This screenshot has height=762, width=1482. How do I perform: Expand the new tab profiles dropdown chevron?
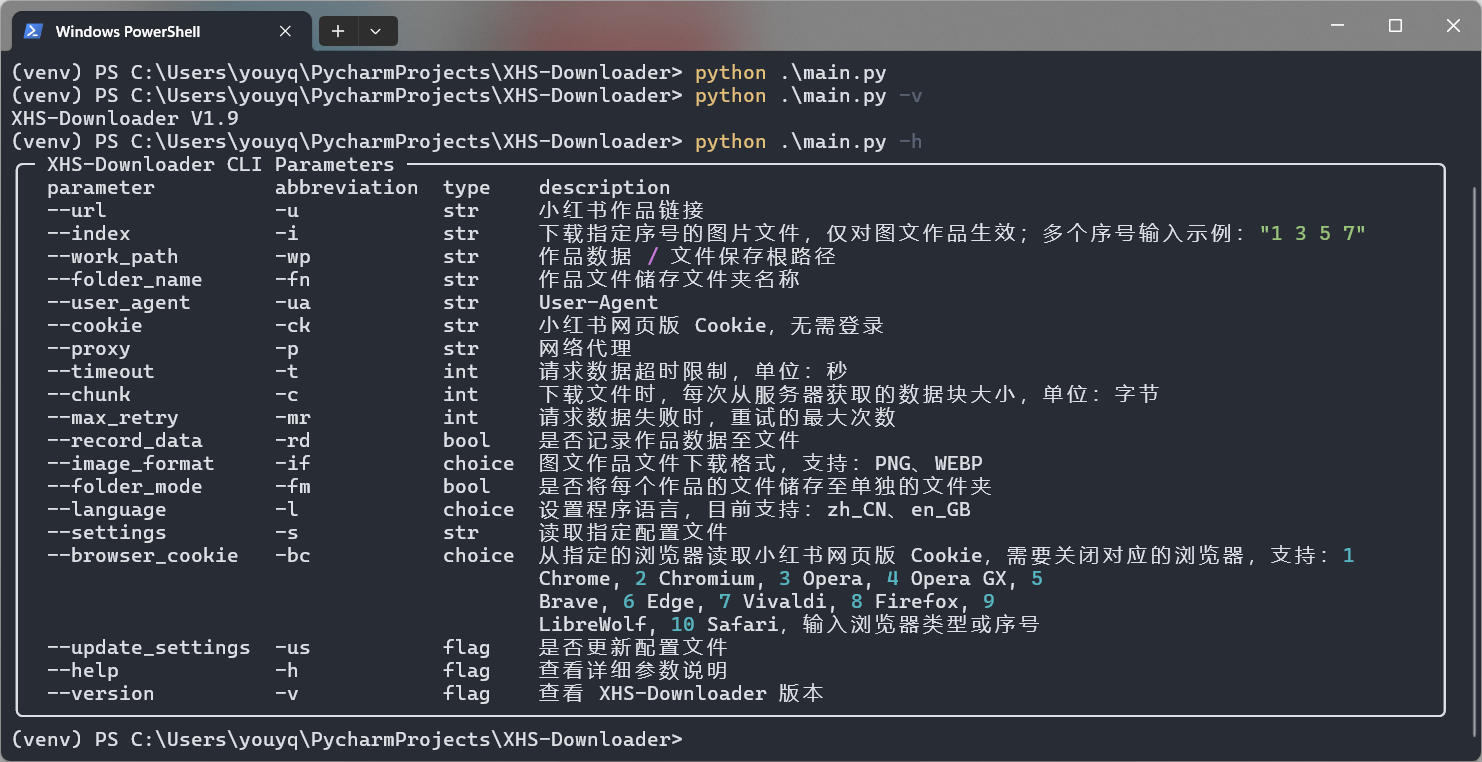click(x=376, y=31)
